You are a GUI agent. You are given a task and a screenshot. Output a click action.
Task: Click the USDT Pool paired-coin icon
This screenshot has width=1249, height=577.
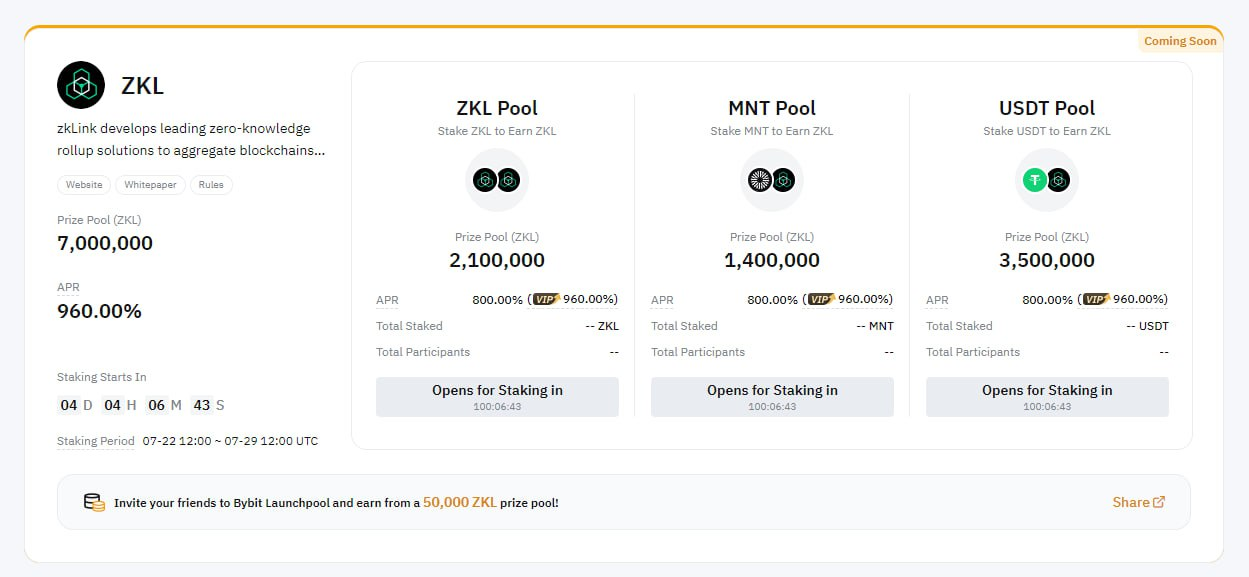(1047, 180)
